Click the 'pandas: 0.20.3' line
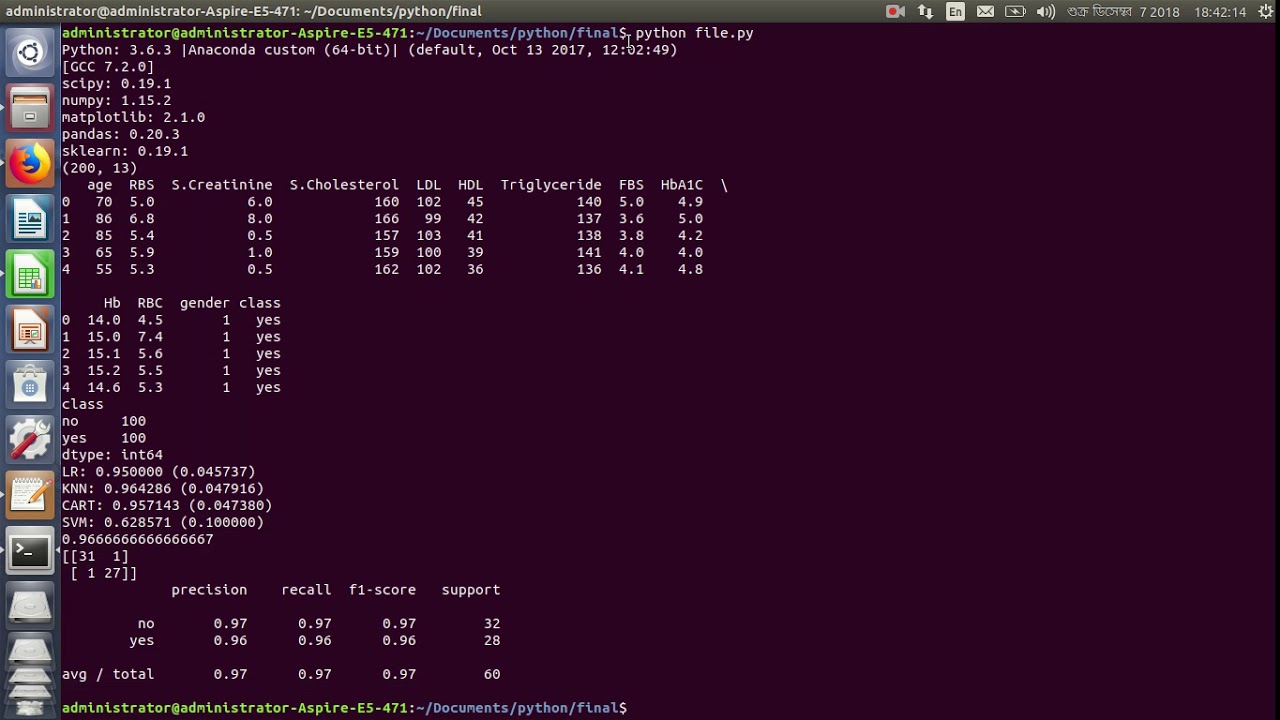The height and width of the screenshot is (720, 1280). 121,134
